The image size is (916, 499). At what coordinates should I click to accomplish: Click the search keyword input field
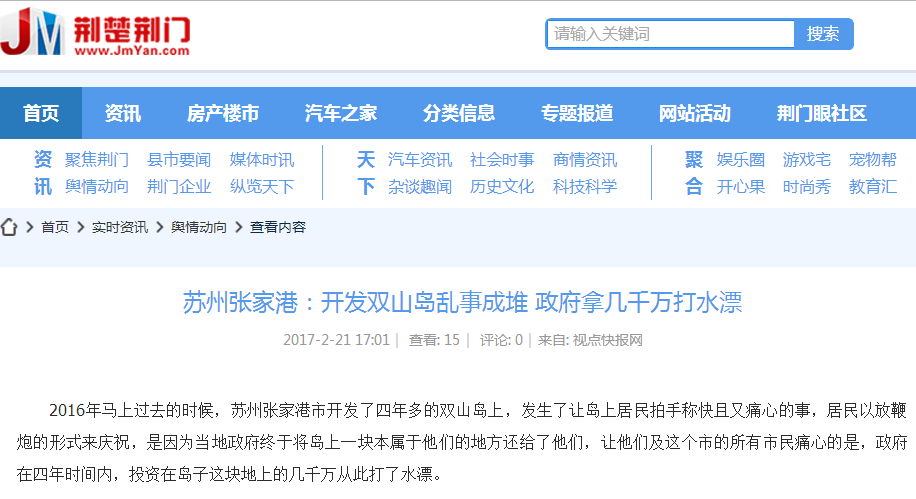point(670,34)
